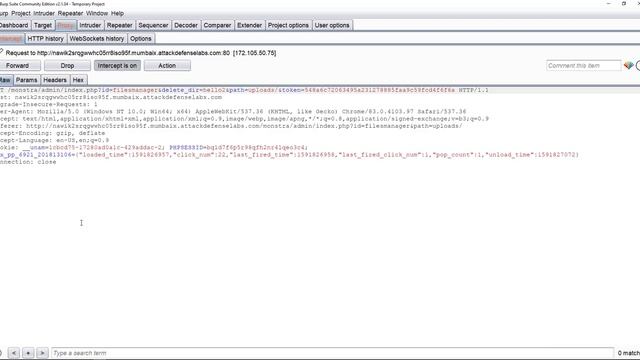Image resolution: width=640 pixels, height=360 pixels.
Task: Open the Intruder menu in menu bar
Action: point(44,13)
